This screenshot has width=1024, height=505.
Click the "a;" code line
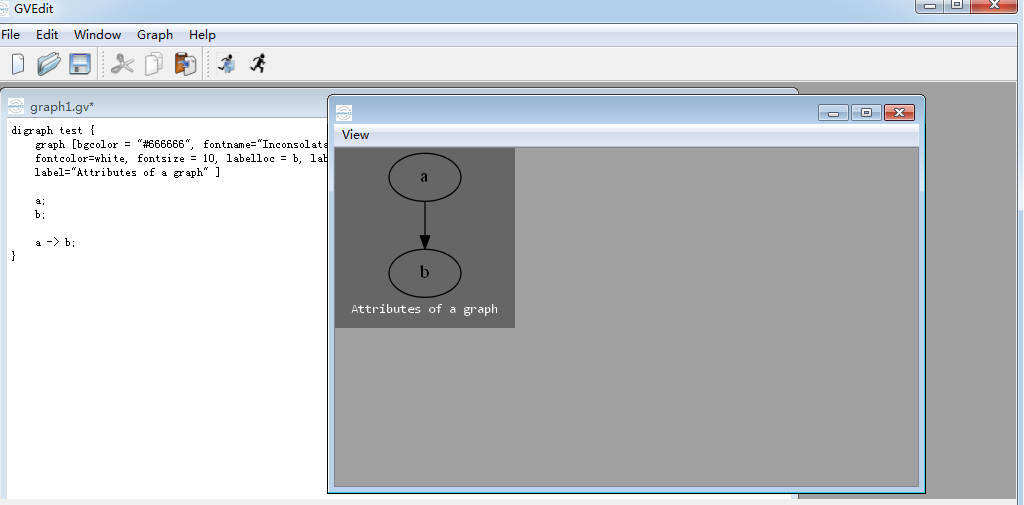coord(40,201)
